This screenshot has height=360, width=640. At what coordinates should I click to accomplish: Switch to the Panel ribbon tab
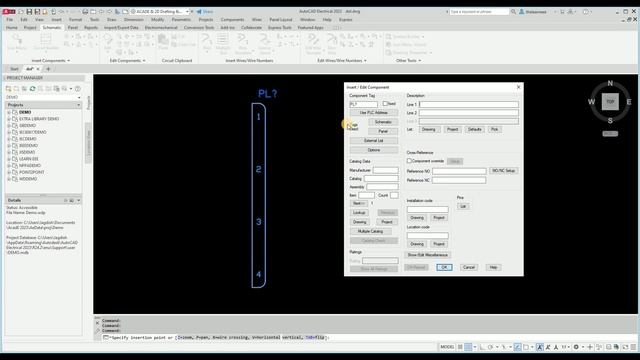[x=73, y=27]
